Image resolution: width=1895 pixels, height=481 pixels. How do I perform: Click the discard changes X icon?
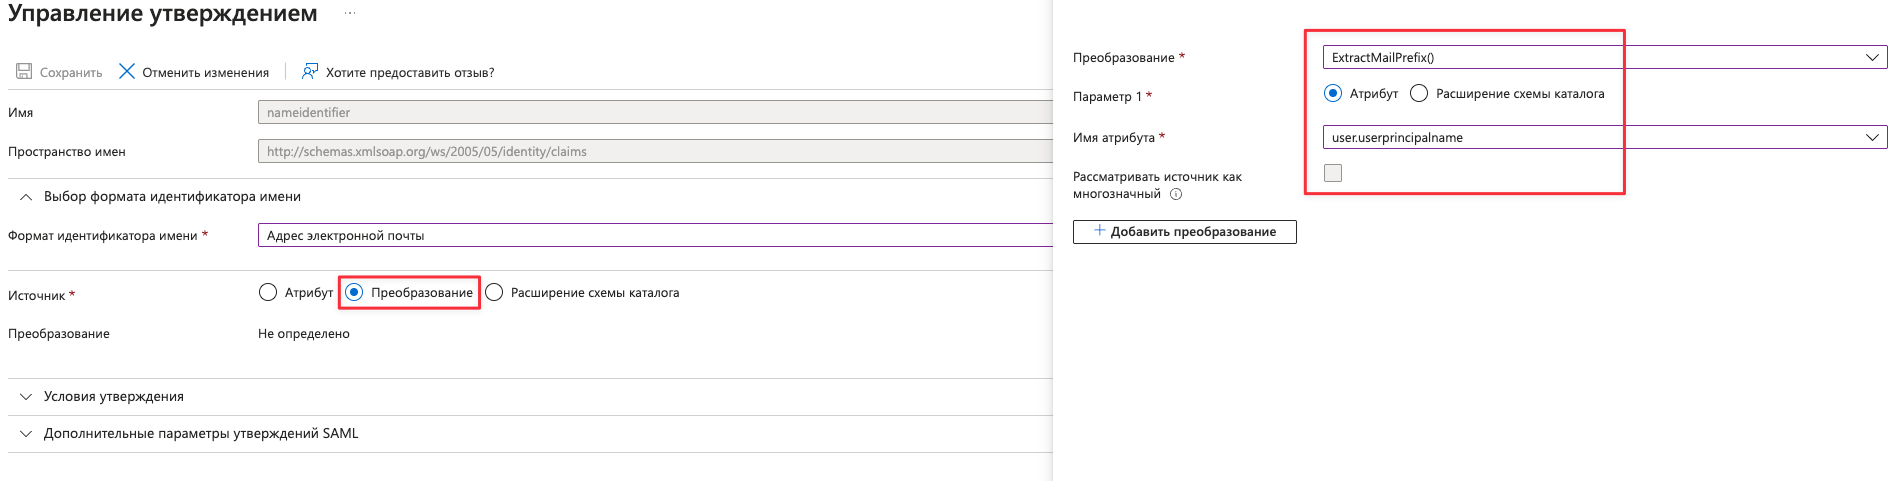click(127, 72)
